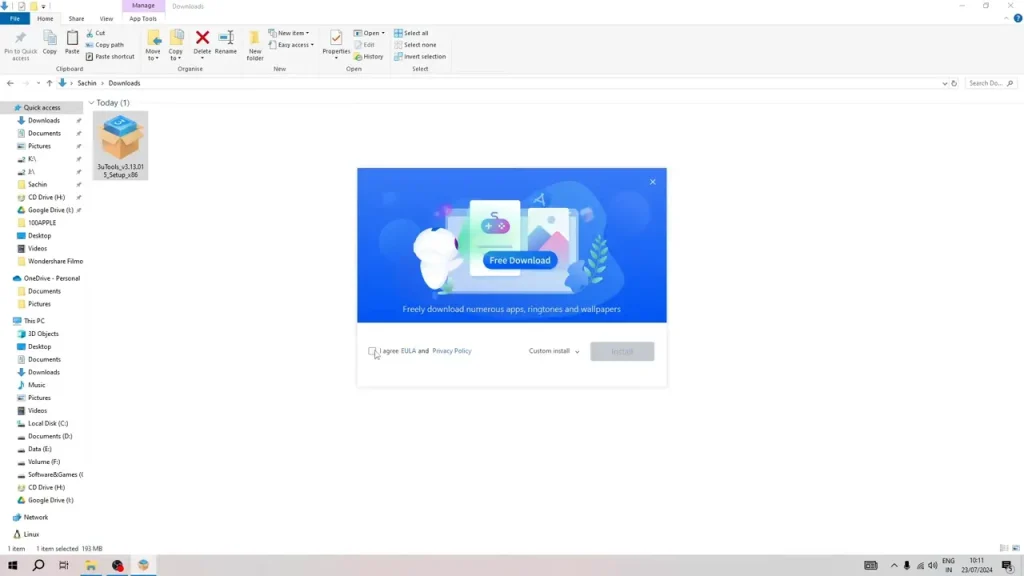Open pinned Downloads under Quick access
1024x576 pixels.
pos(44,120)
